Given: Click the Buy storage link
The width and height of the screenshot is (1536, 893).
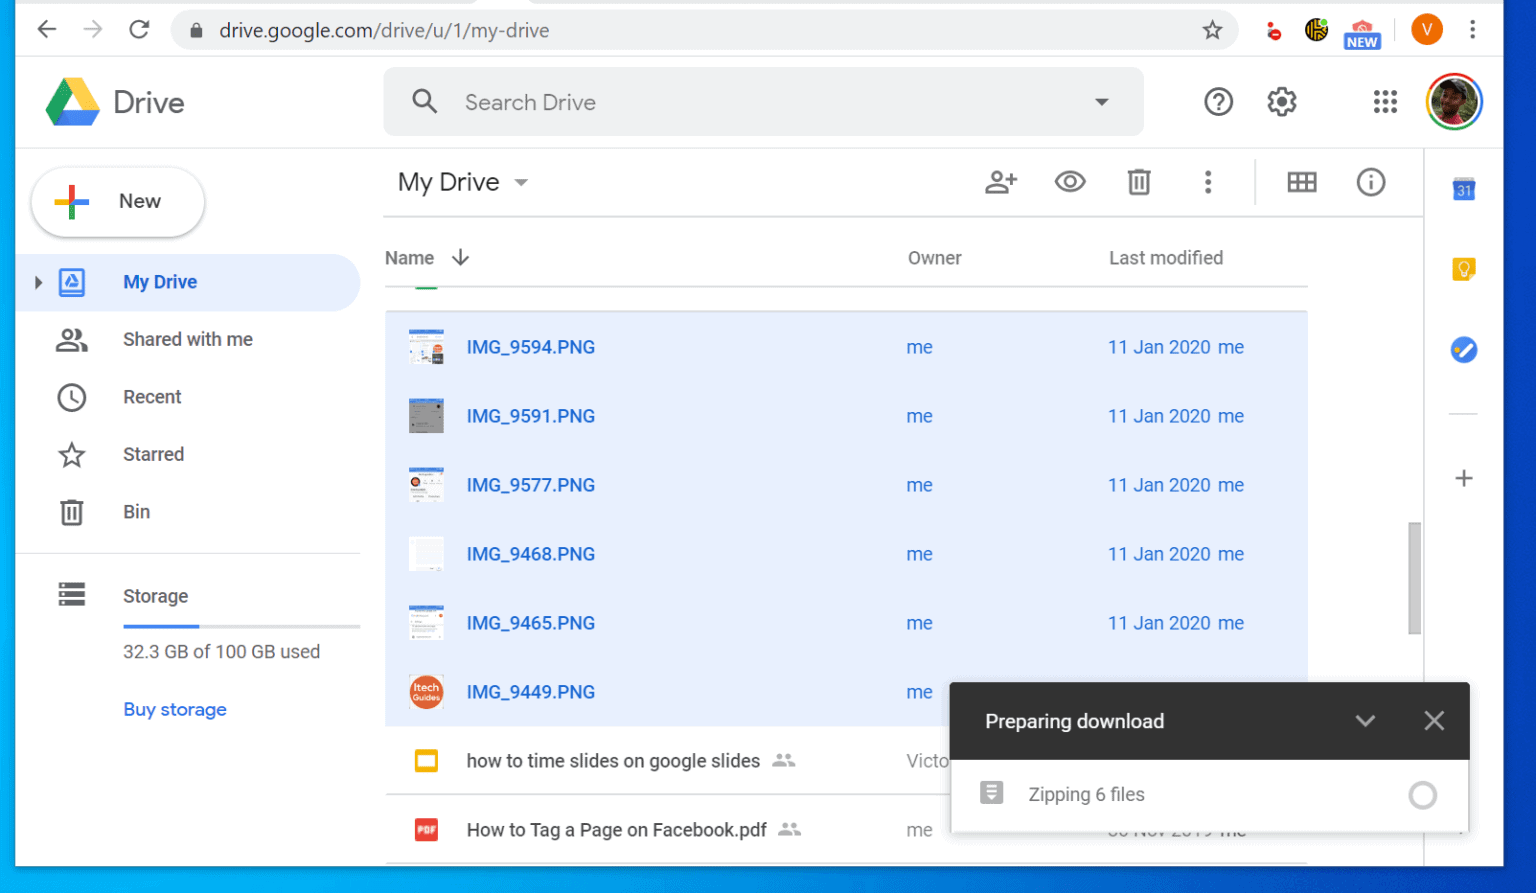Looking at the screenshot, I should click(x=175, y=709).
